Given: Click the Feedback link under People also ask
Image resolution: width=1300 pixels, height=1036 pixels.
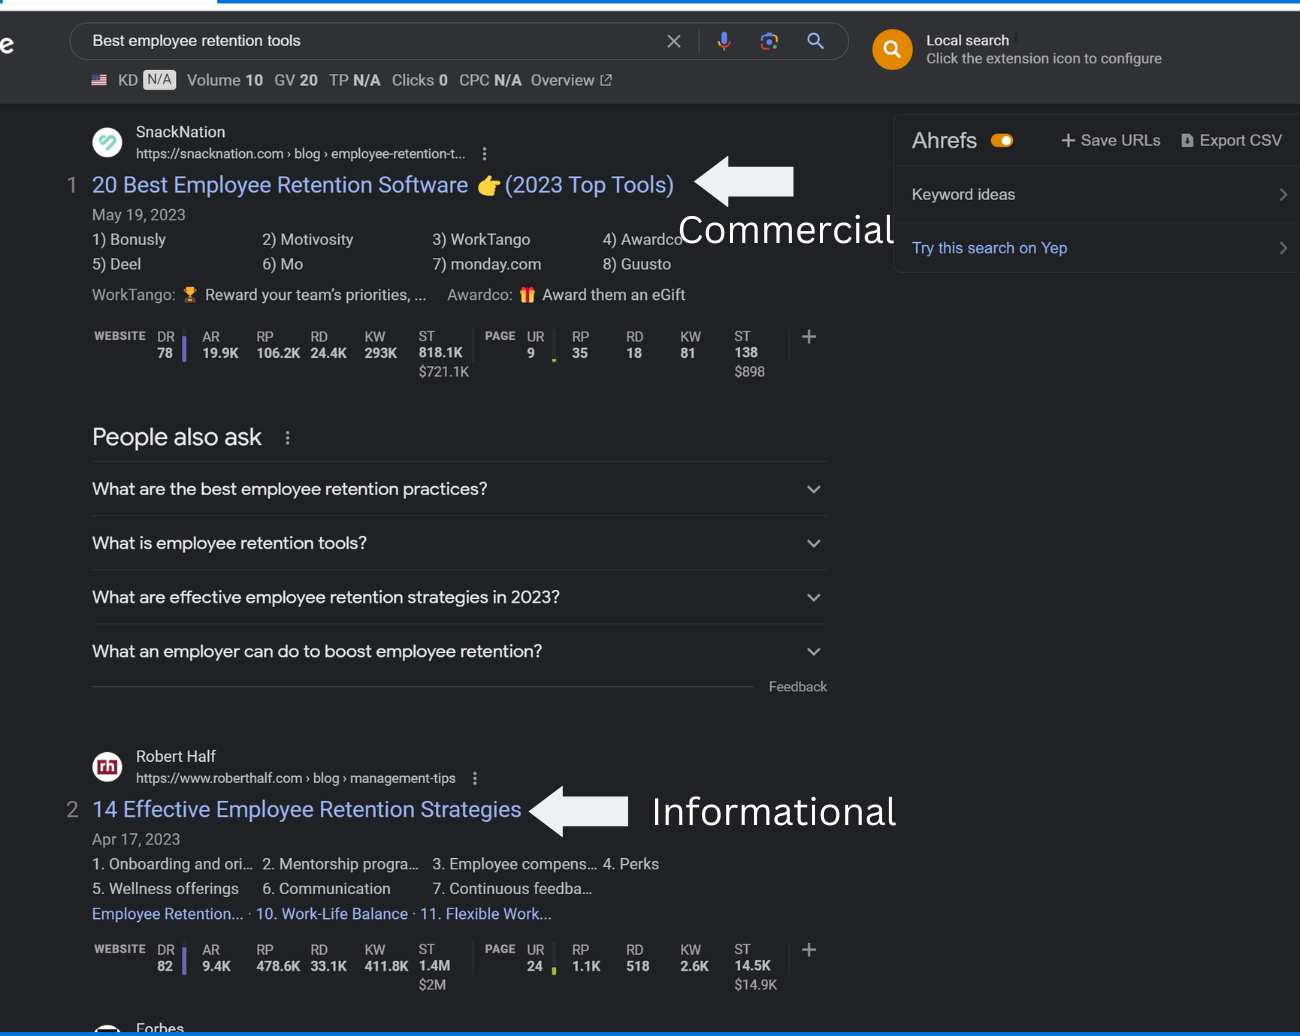Looking at the screenshot, I should [798, 687].
